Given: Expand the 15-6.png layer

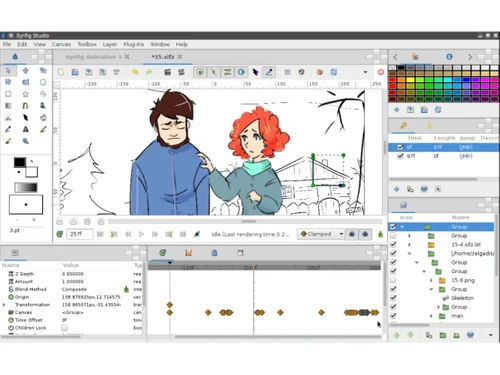Looking at the screenshot, I should point(431,280).
